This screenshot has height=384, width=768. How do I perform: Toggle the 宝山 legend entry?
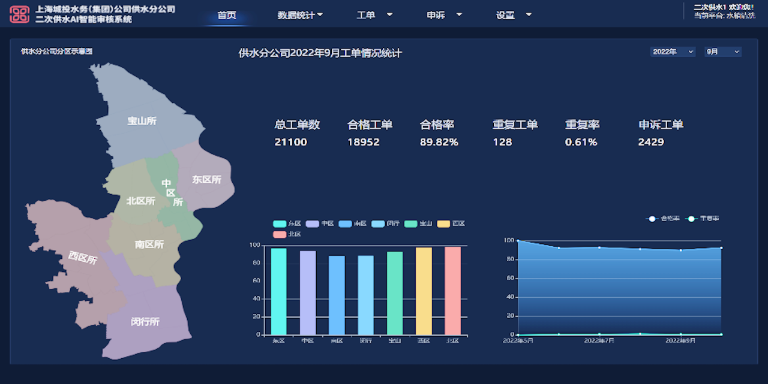pos(418,223)
